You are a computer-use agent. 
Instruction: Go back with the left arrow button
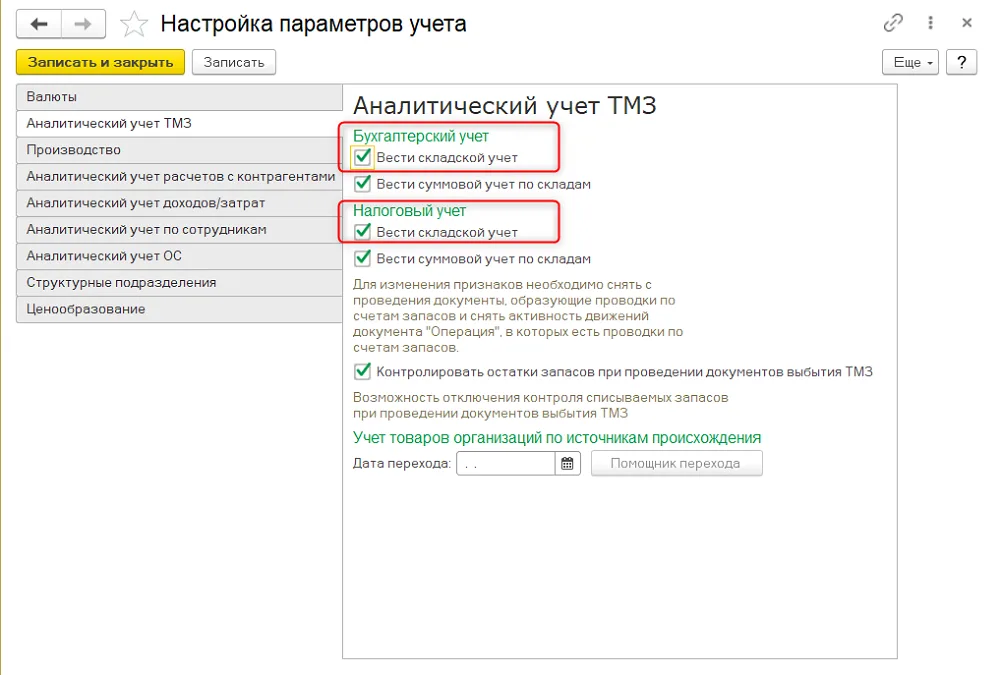(x=39, y=24)
